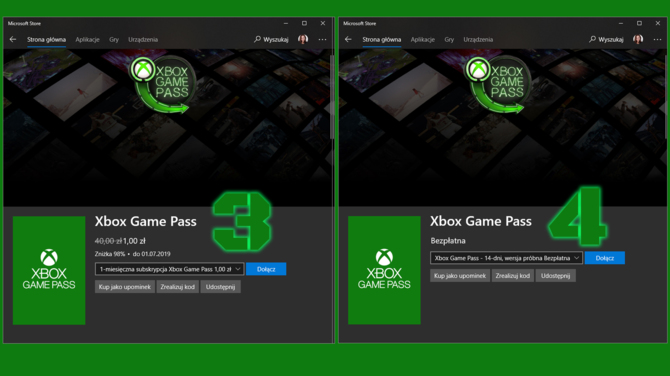Click the left window's vertical scrollbar
670x376 pixels.
click(332, 96)
